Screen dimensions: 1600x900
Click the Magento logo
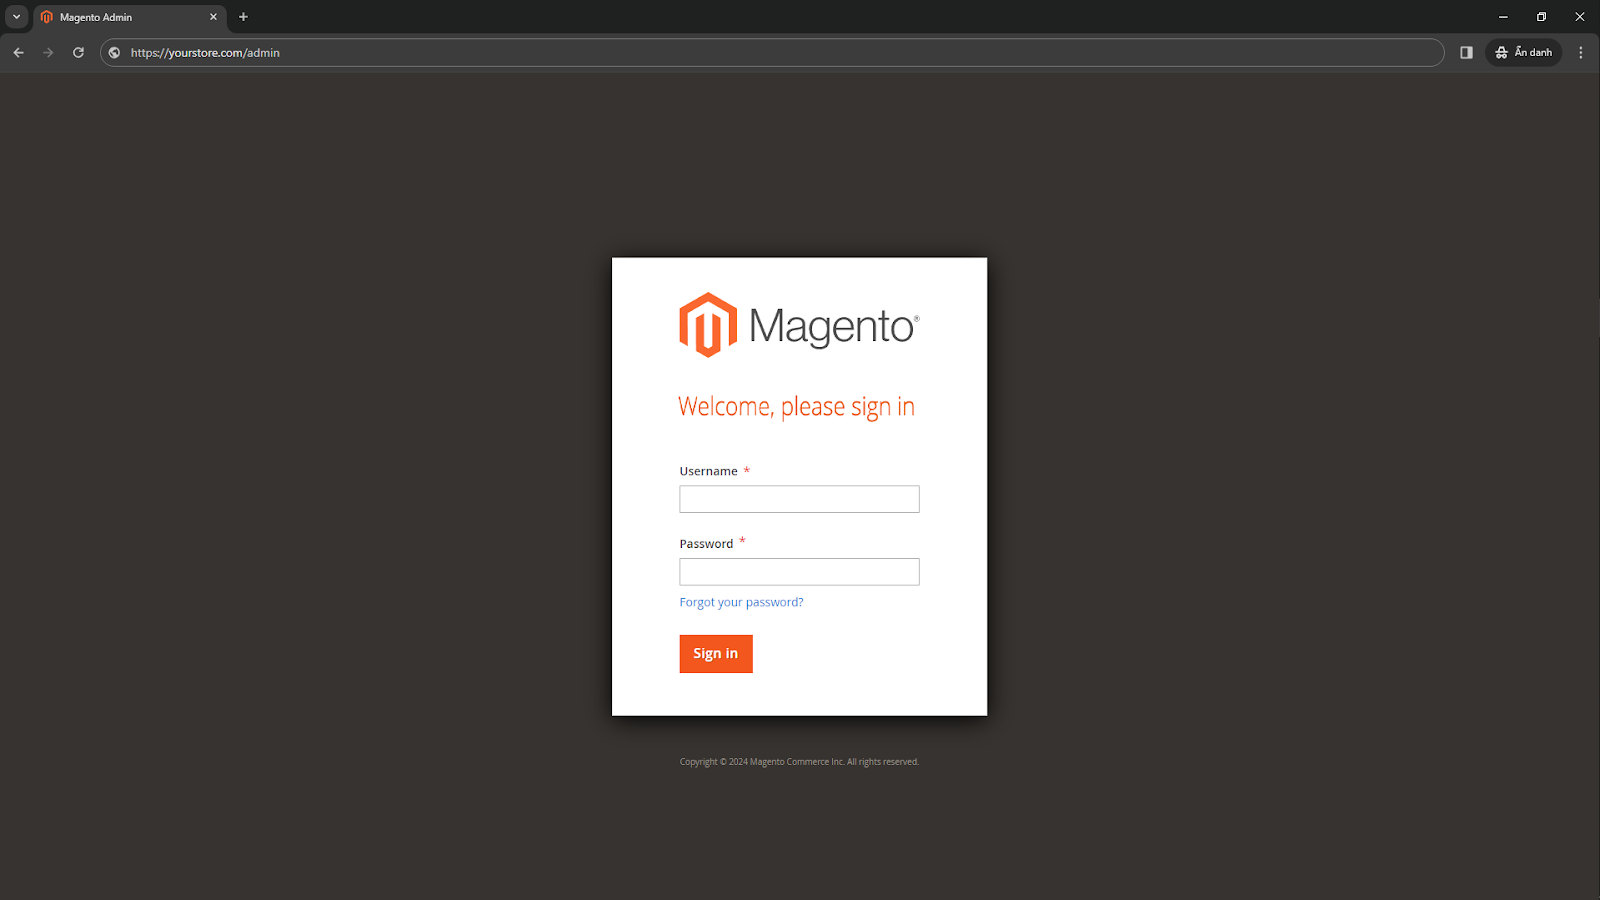[x=799, y=325]
